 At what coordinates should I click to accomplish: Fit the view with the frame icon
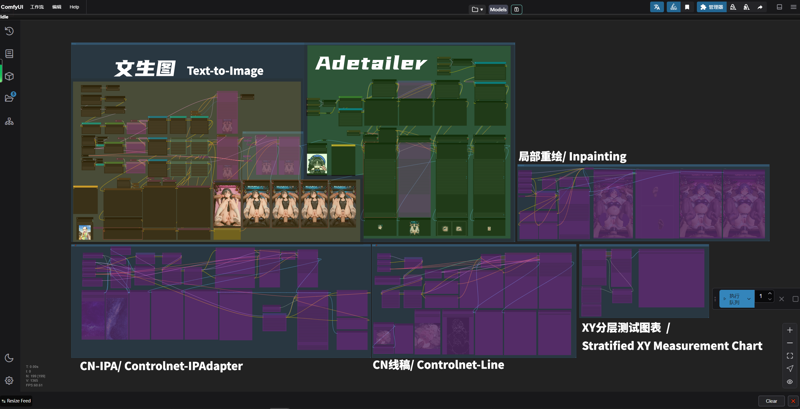(790, 355)
